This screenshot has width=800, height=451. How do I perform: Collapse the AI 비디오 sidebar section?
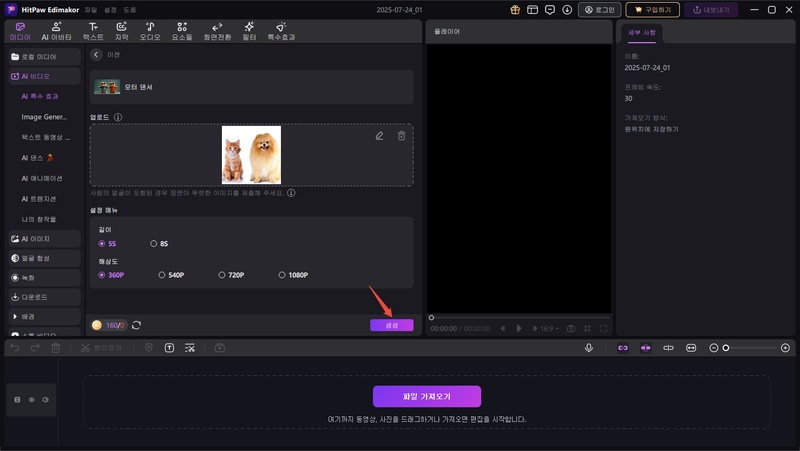pos(44,76)
